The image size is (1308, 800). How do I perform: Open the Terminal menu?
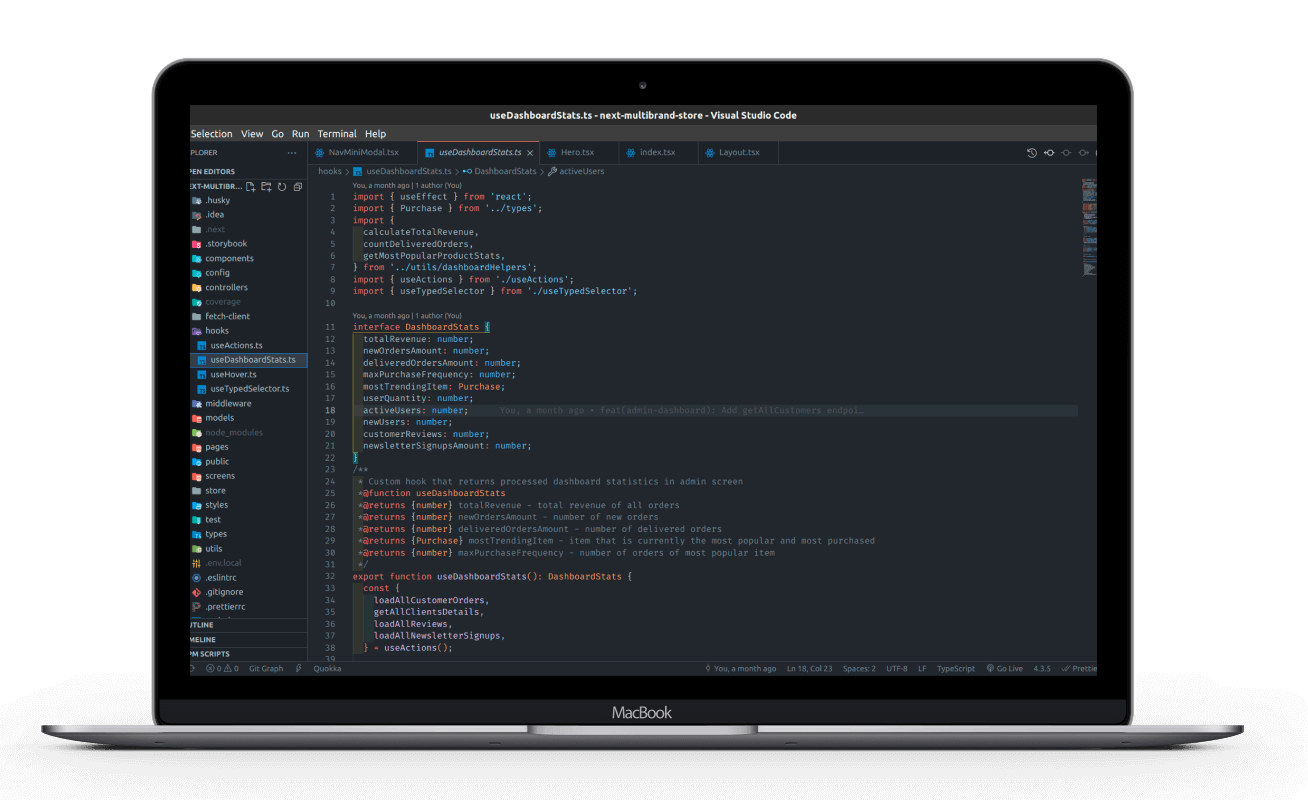[337, 133]
